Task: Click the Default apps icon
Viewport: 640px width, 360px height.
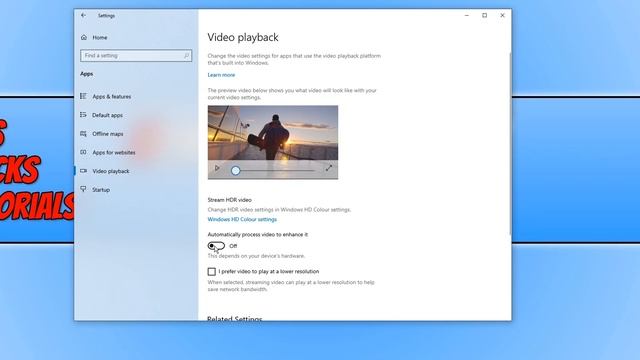Action: pyautogui.click(x=83, y=115)
